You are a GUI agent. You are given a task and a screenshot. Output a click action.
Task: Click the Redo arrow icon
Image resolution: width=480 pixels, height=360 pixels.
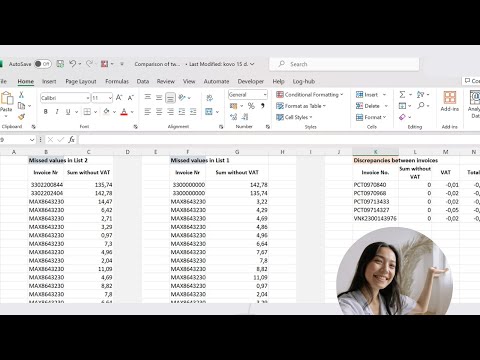pos(89,64)
